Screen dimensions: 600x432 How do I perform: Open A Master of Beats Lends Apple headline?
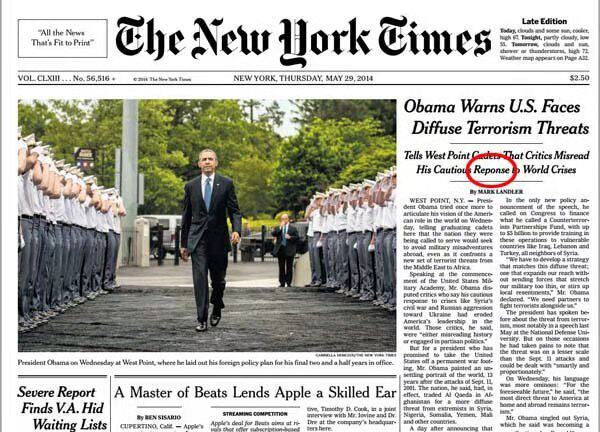click(x=255, y=393)
